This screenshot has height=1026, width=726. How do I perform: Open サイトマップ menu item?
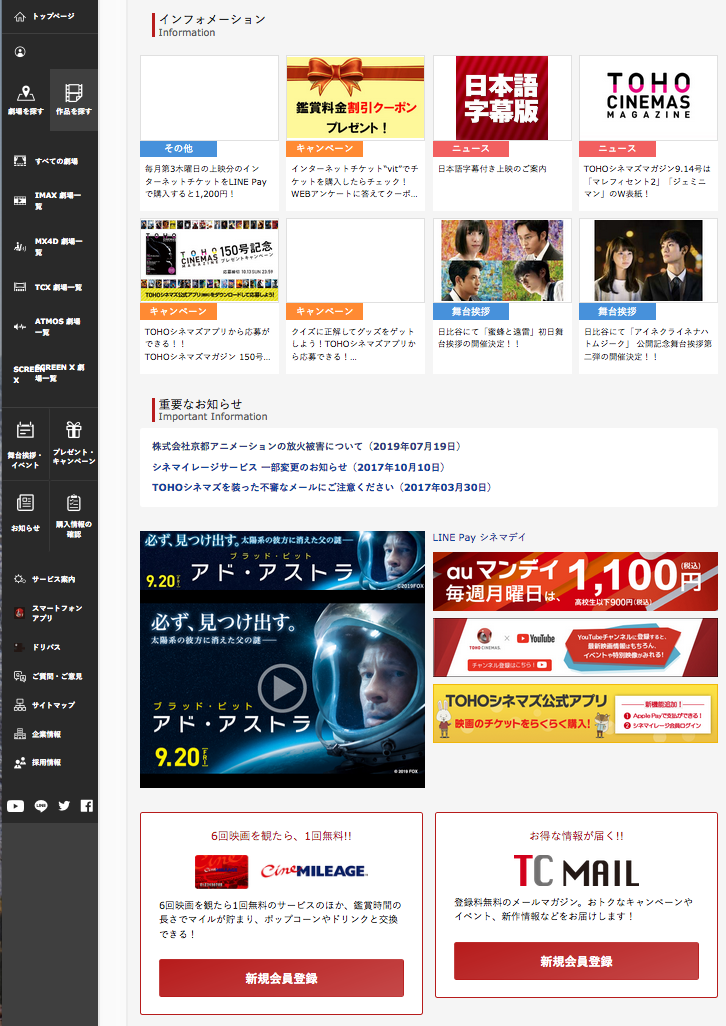pyautogui.click(x=45, y=705)
